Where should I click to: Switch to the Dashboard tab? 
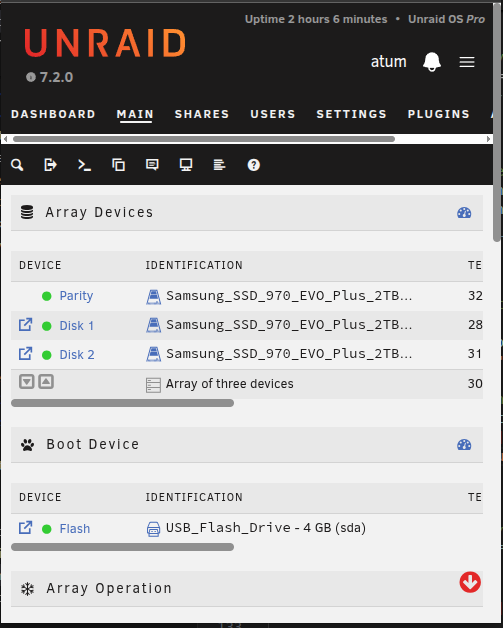tap(53, 114)
